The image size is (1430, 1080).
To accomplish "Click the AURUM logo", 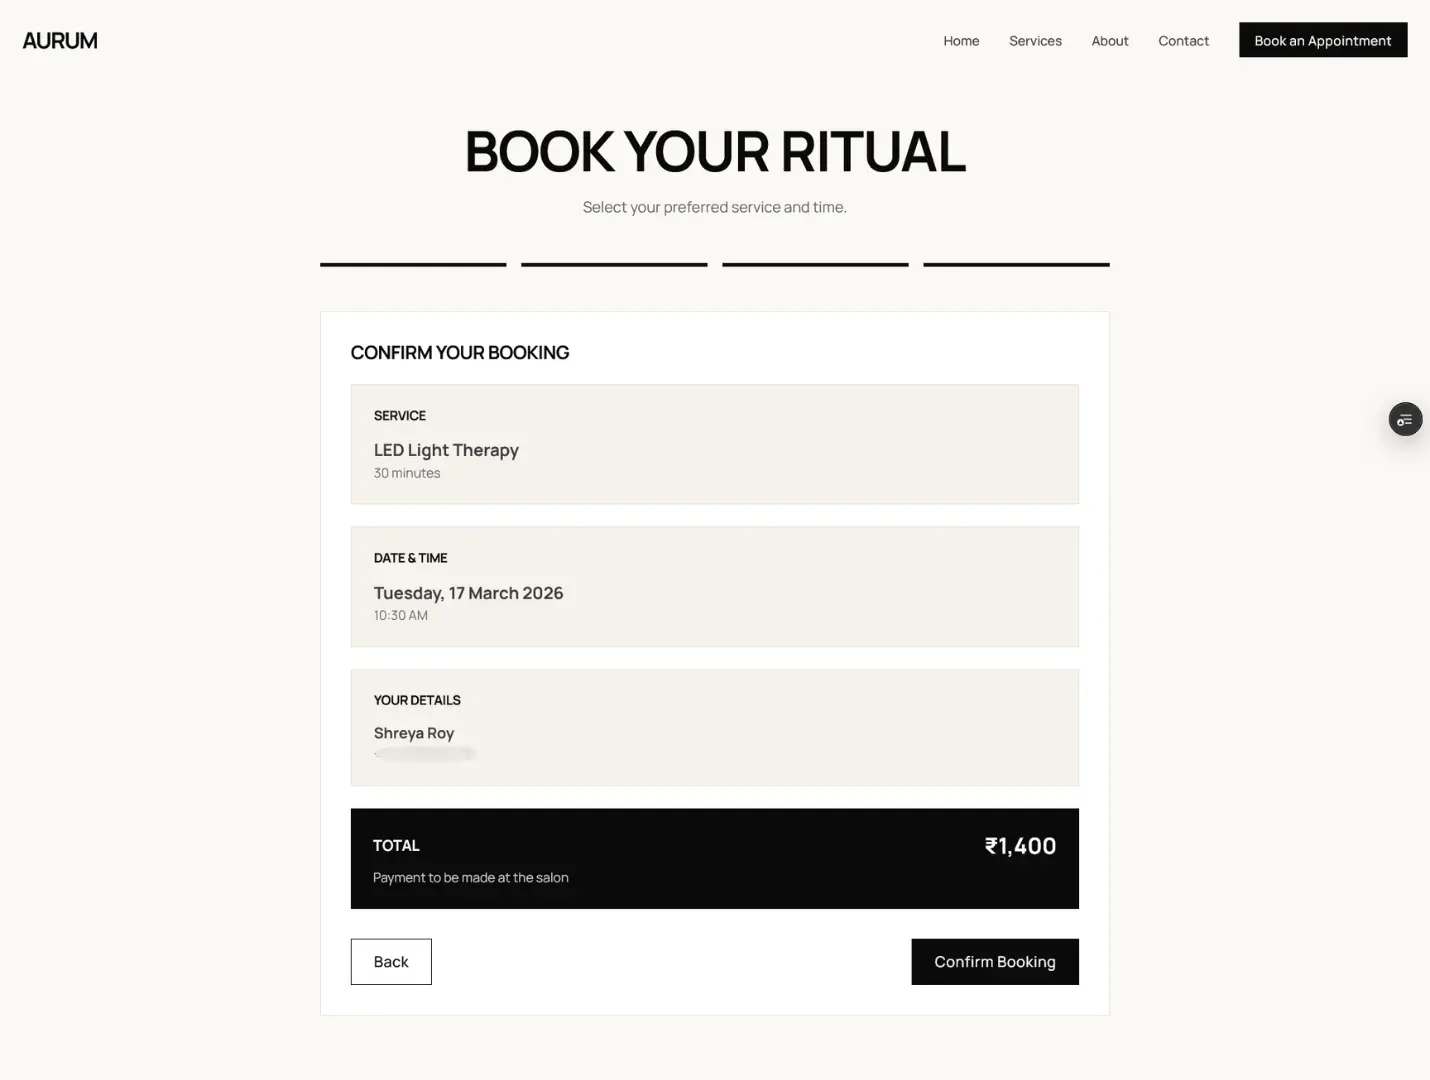I will coord(60,41).
